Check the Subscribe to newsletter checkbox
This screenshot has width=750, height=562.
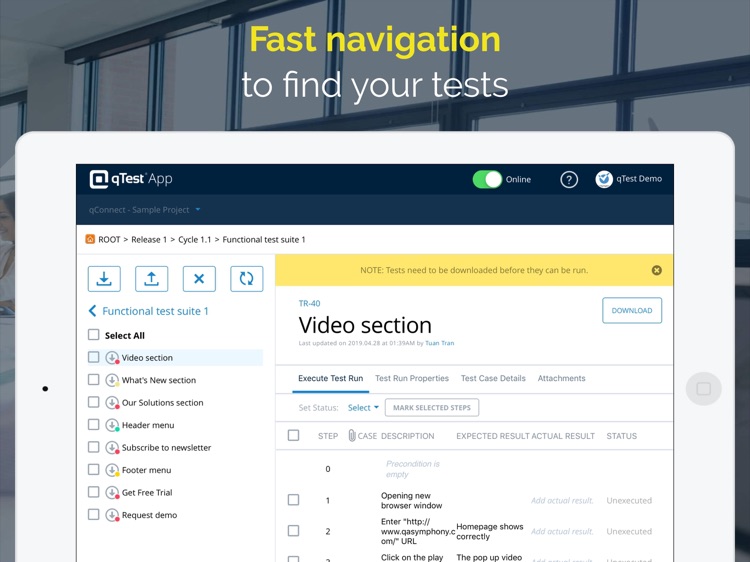coord(94,447)
